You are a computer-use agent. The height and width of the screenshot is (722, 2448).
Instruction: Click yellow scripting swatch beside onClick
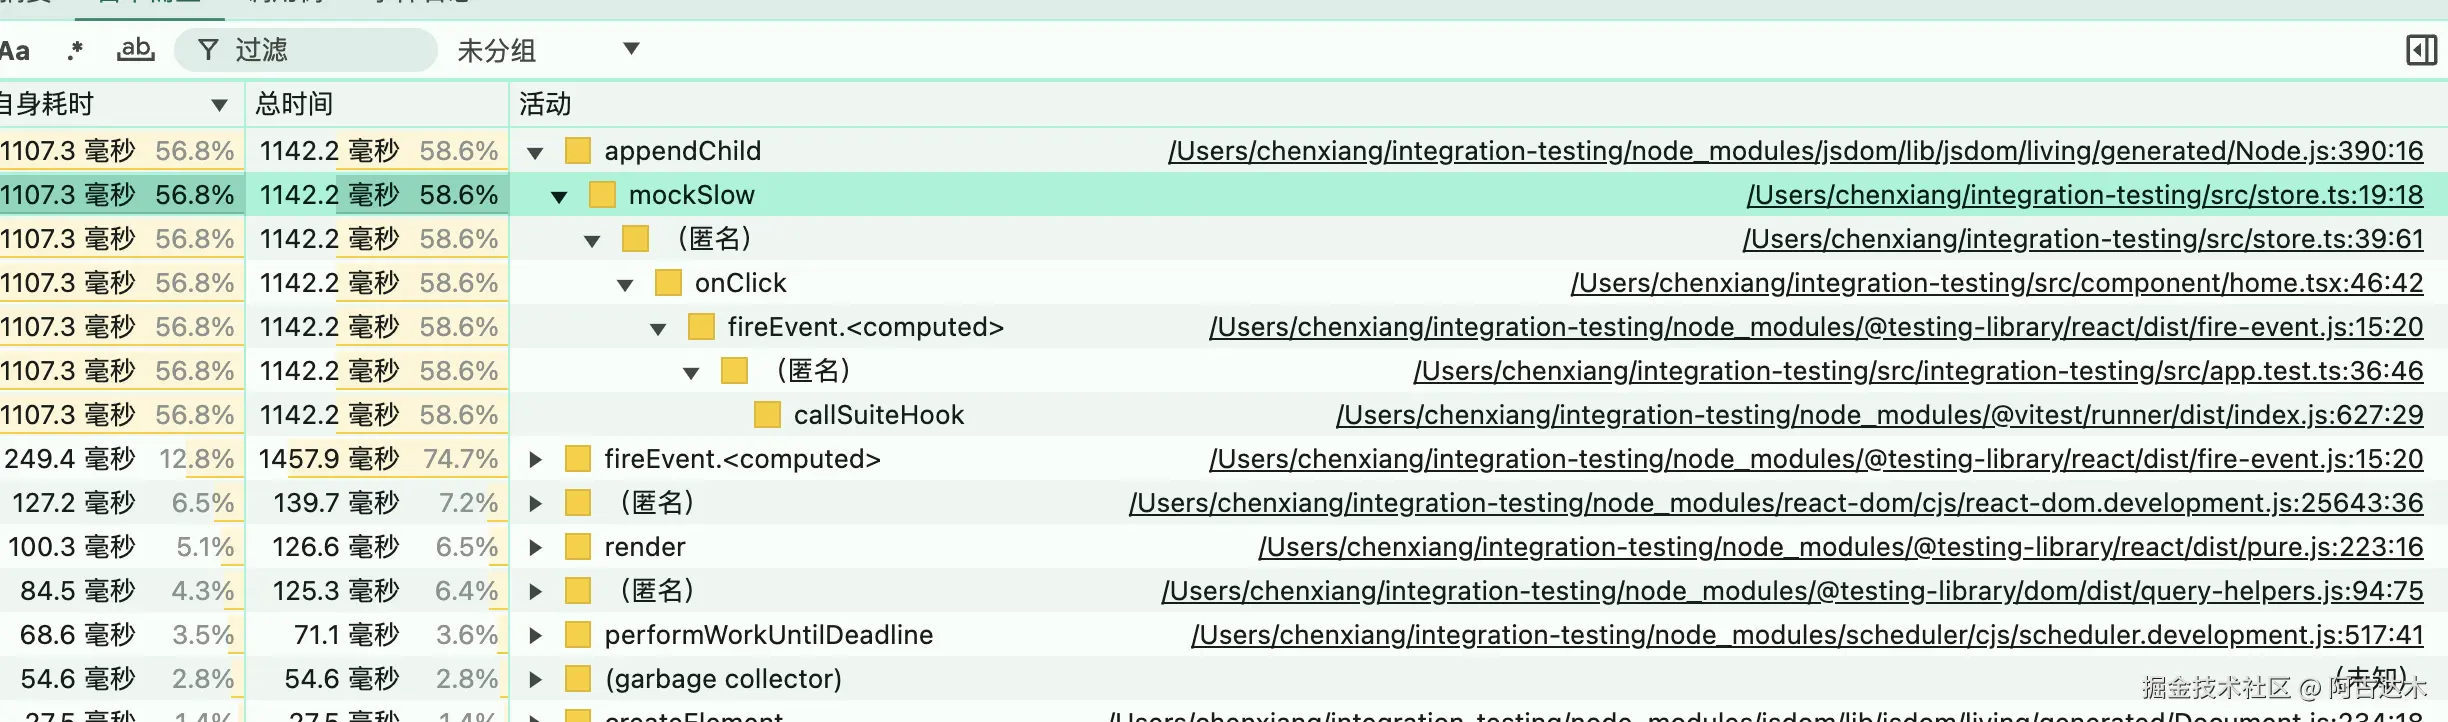click(668, 283)
